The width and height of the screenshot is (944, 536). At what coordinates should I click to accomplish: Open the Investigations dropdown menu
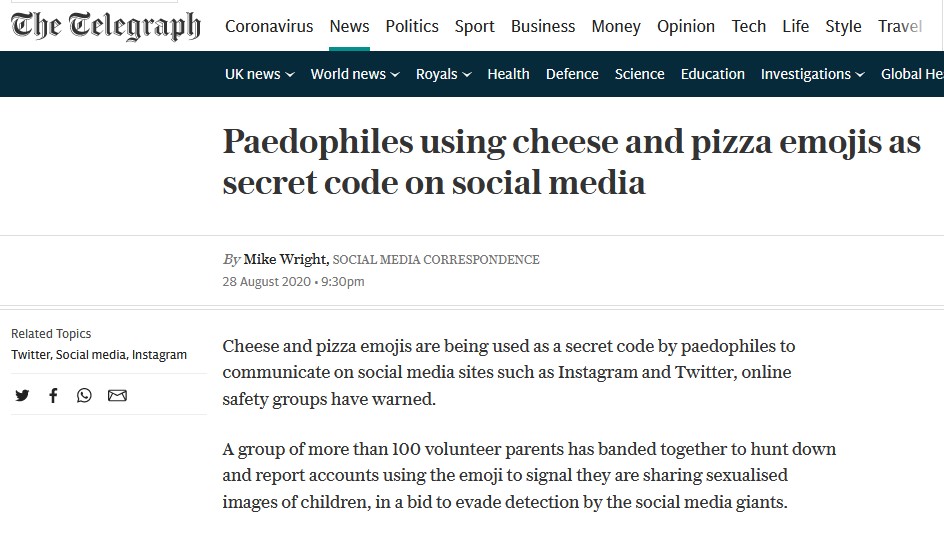click(x=812, y=74)
